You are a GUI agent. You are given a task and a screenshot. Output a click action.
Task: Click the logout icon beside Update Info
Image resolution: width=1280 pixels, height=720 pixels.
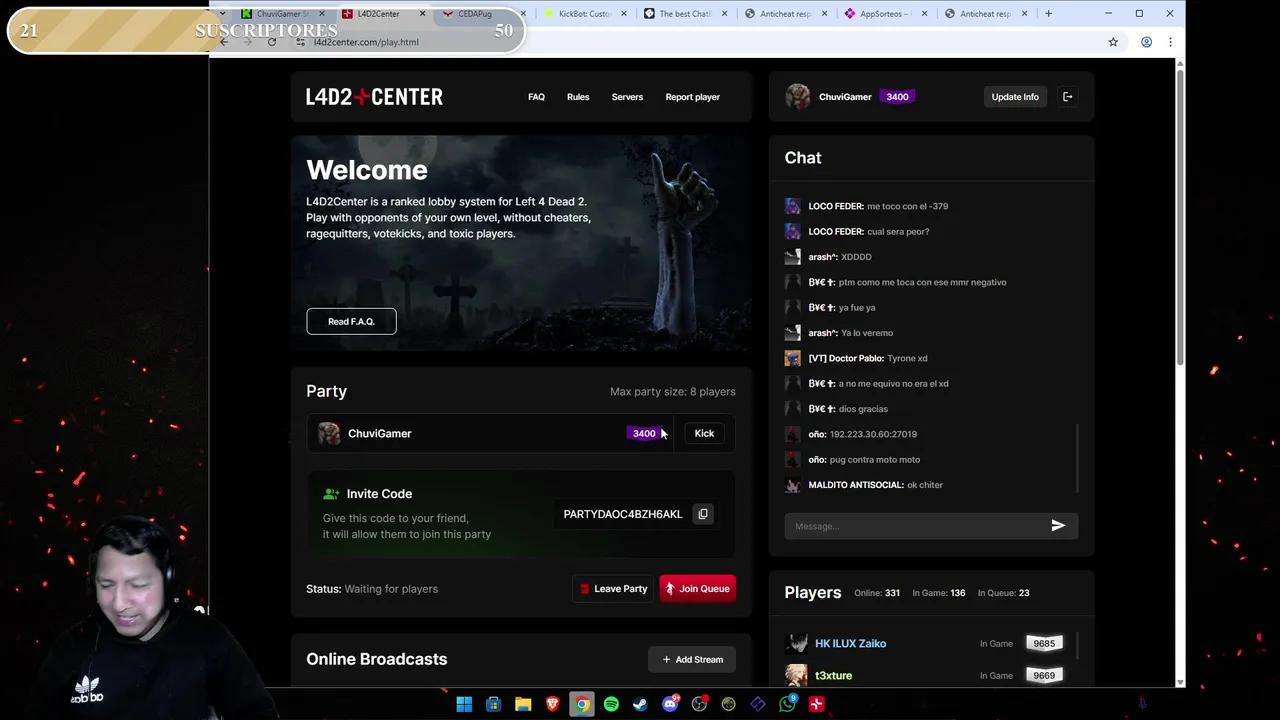tap(1068, 97)
